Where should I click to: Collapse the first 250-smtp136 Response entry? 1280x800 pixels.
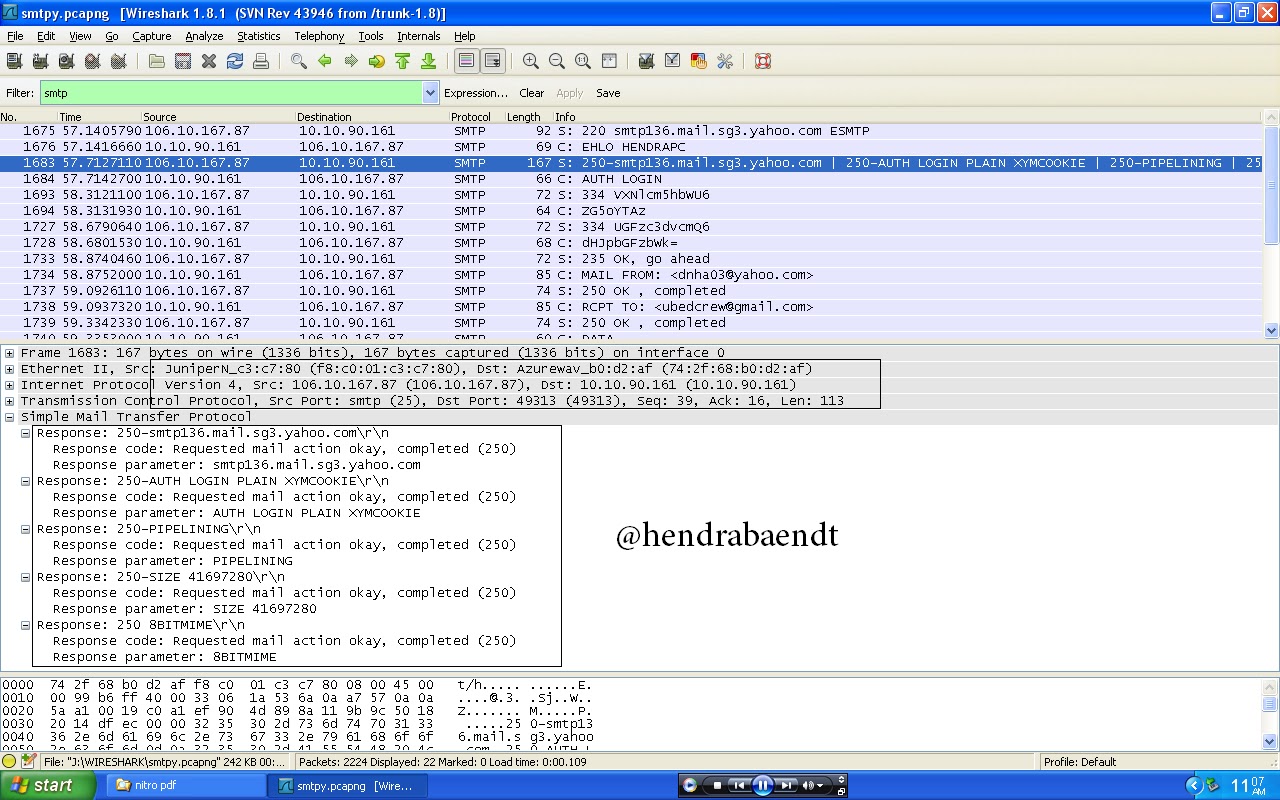pos(24,432)
